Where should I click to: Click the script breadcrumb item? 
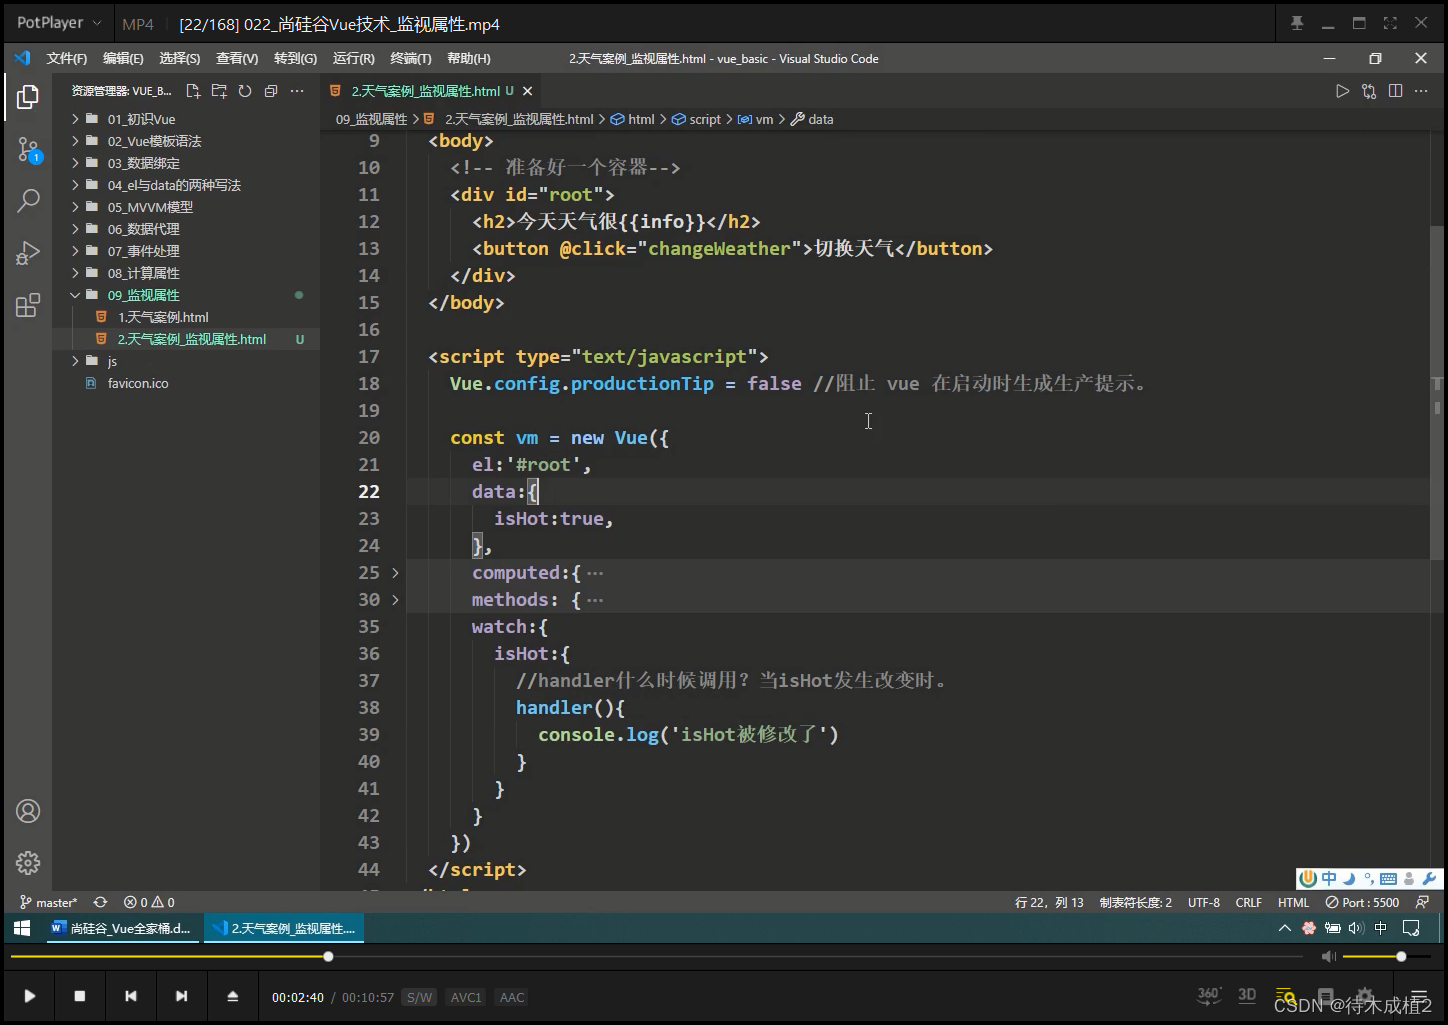(x=696, y=119)
